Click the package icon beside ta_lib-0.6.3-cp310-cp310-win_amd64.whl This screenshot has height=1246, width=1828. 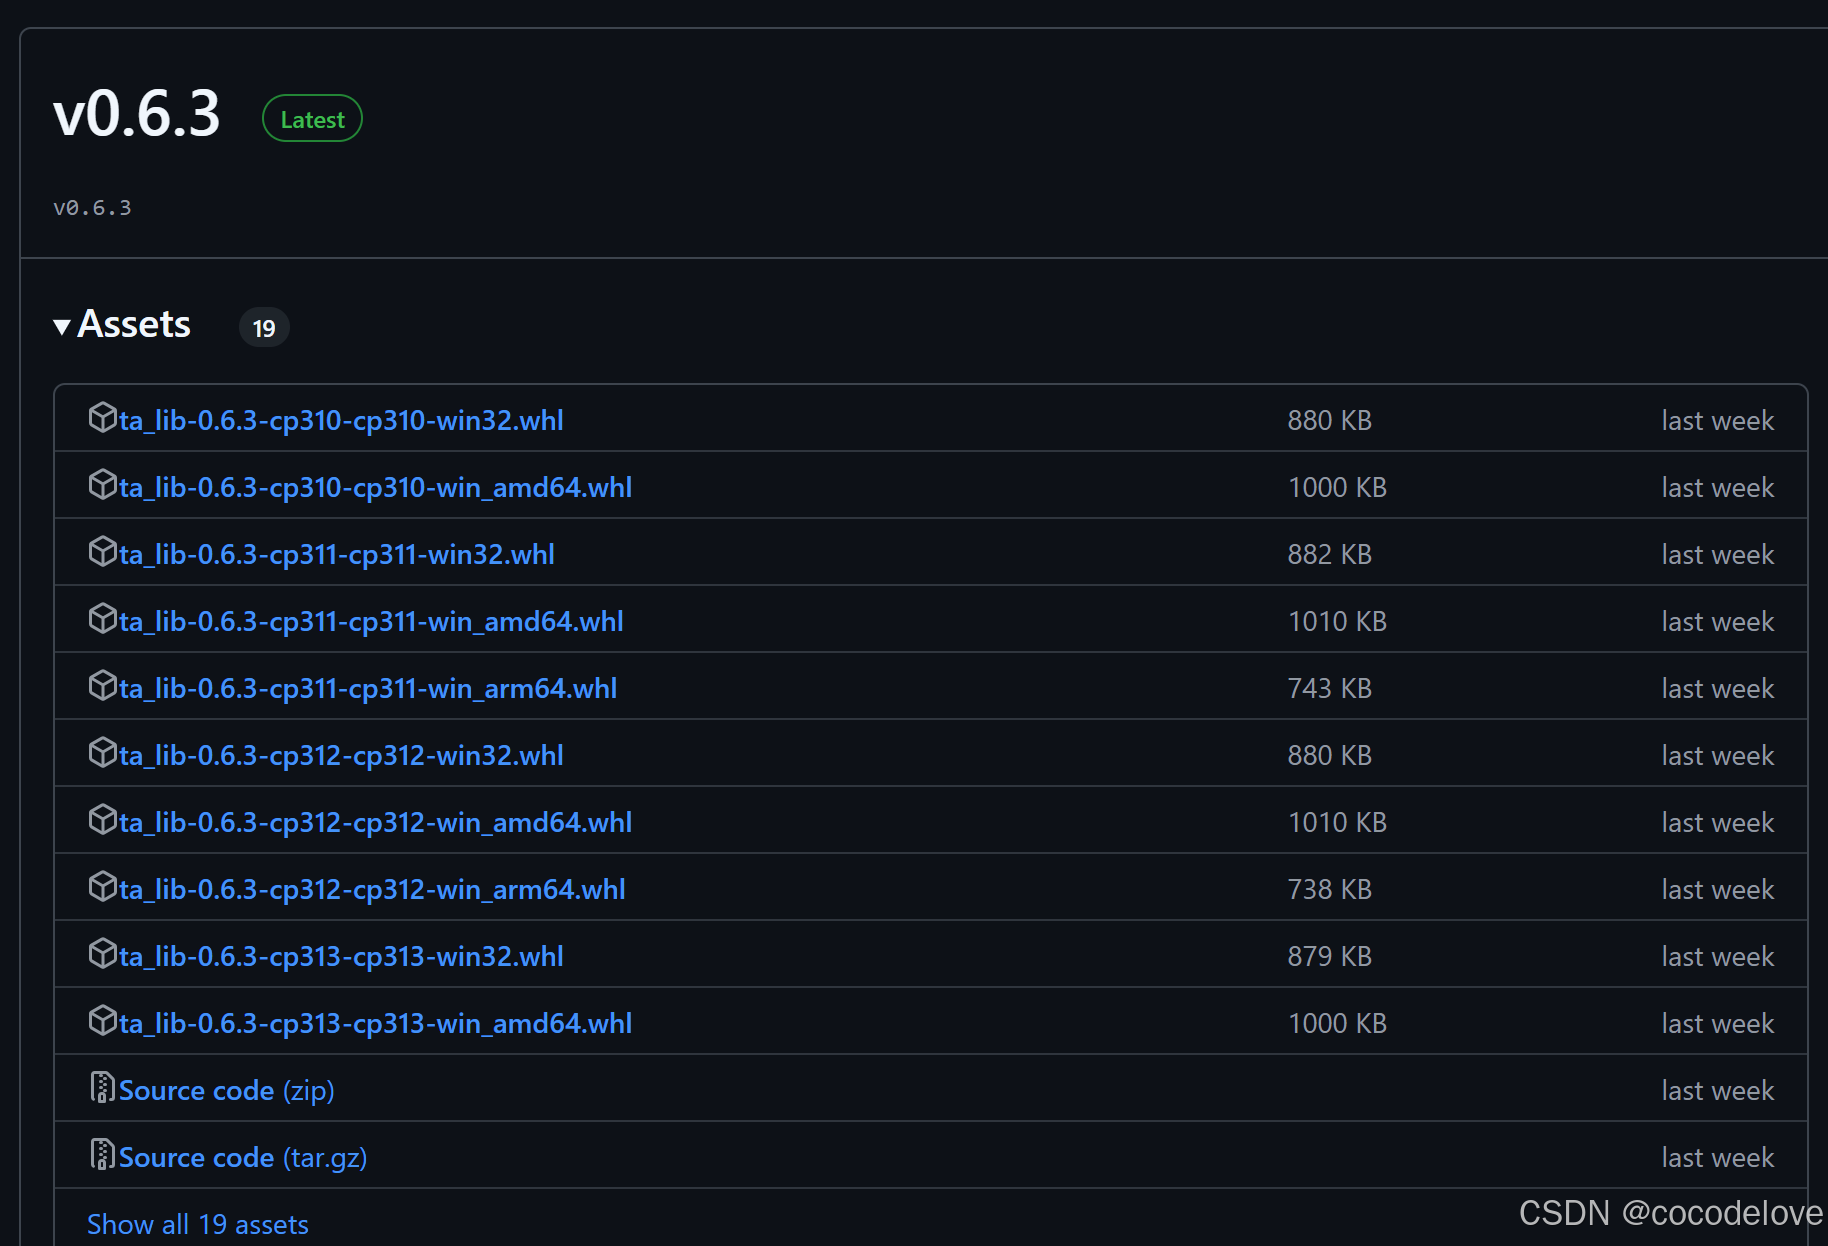tap(103, 485)
